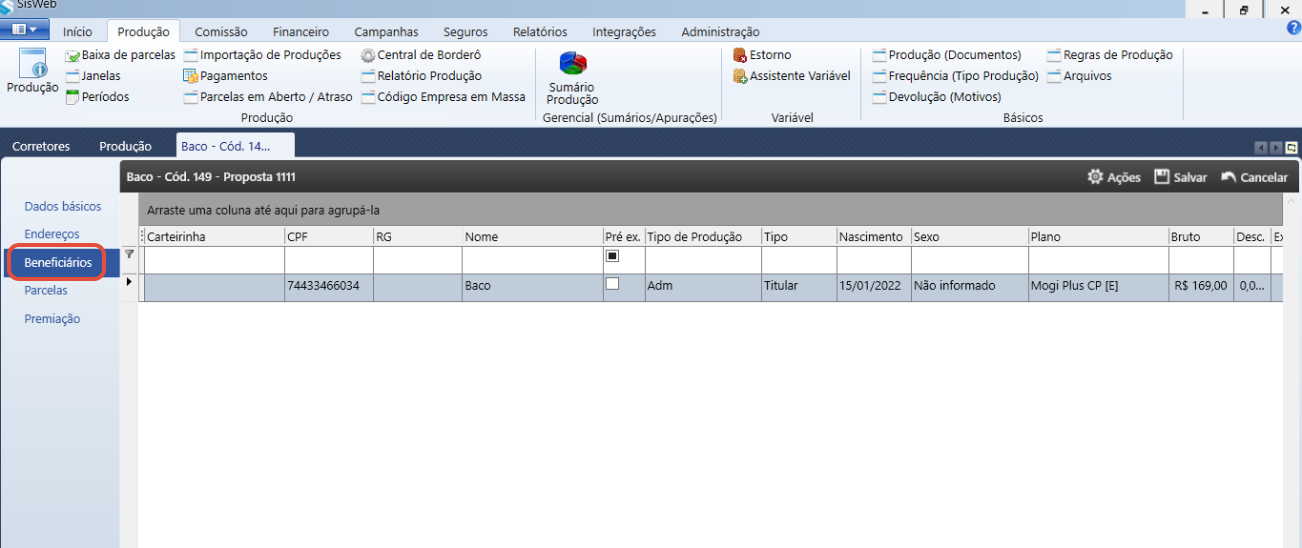Click the filter funnel icon in grid

point(129,254)
